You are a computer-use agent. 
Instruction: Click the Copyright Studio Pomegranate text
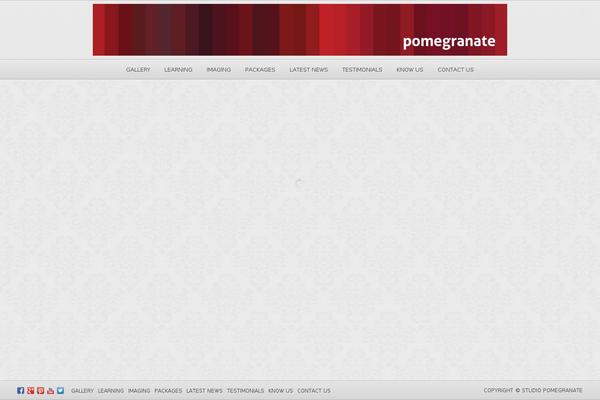(533, 390)
